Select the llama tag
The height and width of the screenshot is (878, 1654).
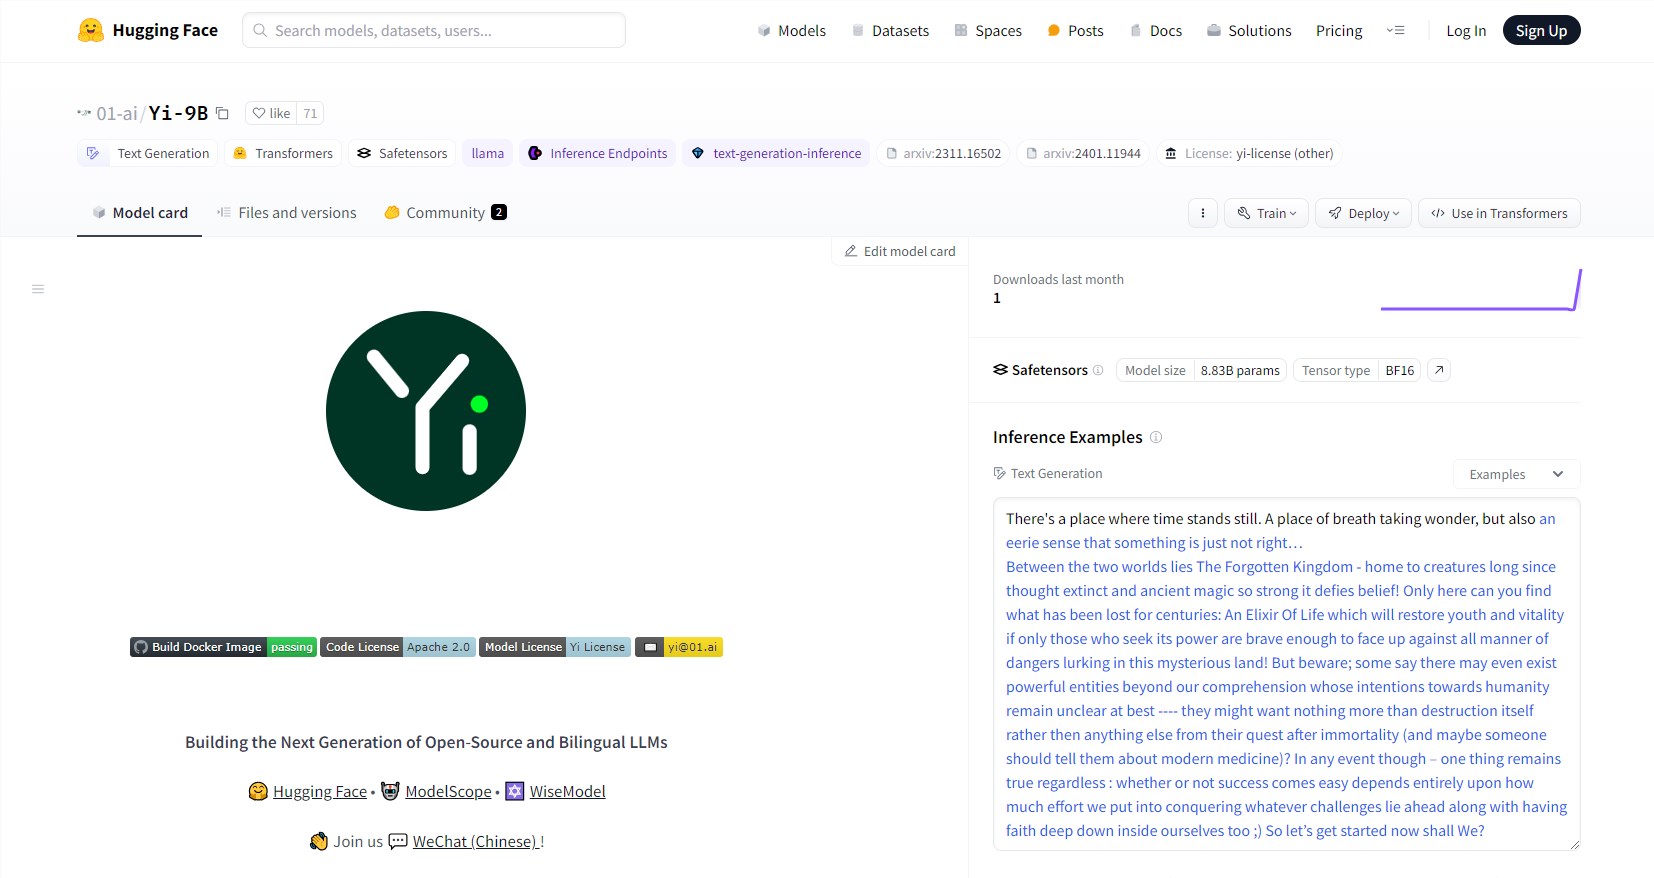click(x=488, y=153)
